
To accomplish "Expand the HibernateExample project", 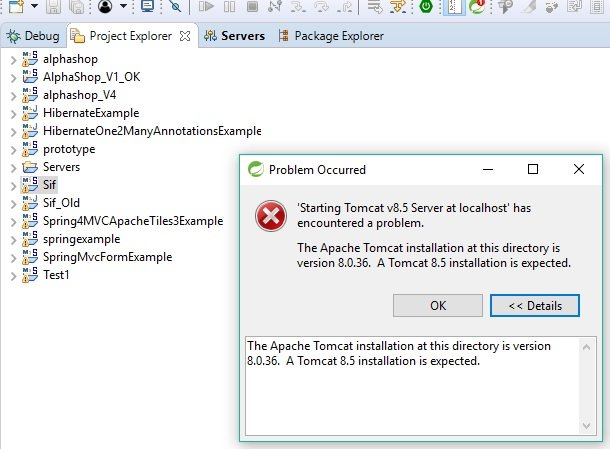I will [x=13, y=114].
